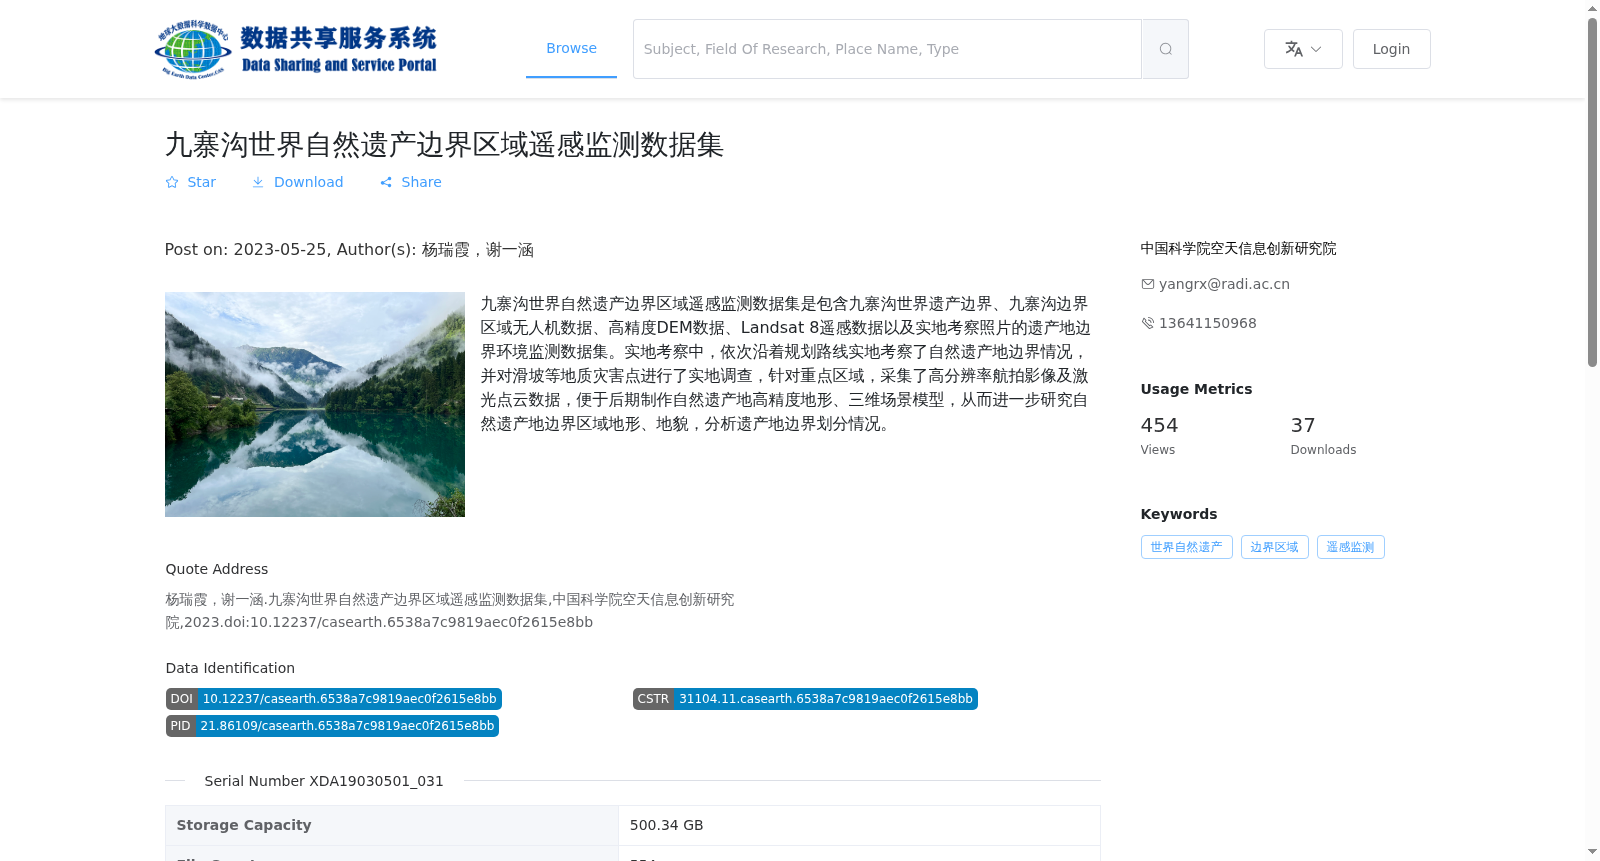Image resolution: width=1600 pixels, height=861 pixels.
Task: Click the yangrx@radi.ac.cn email address
Action: (1224, 284)
